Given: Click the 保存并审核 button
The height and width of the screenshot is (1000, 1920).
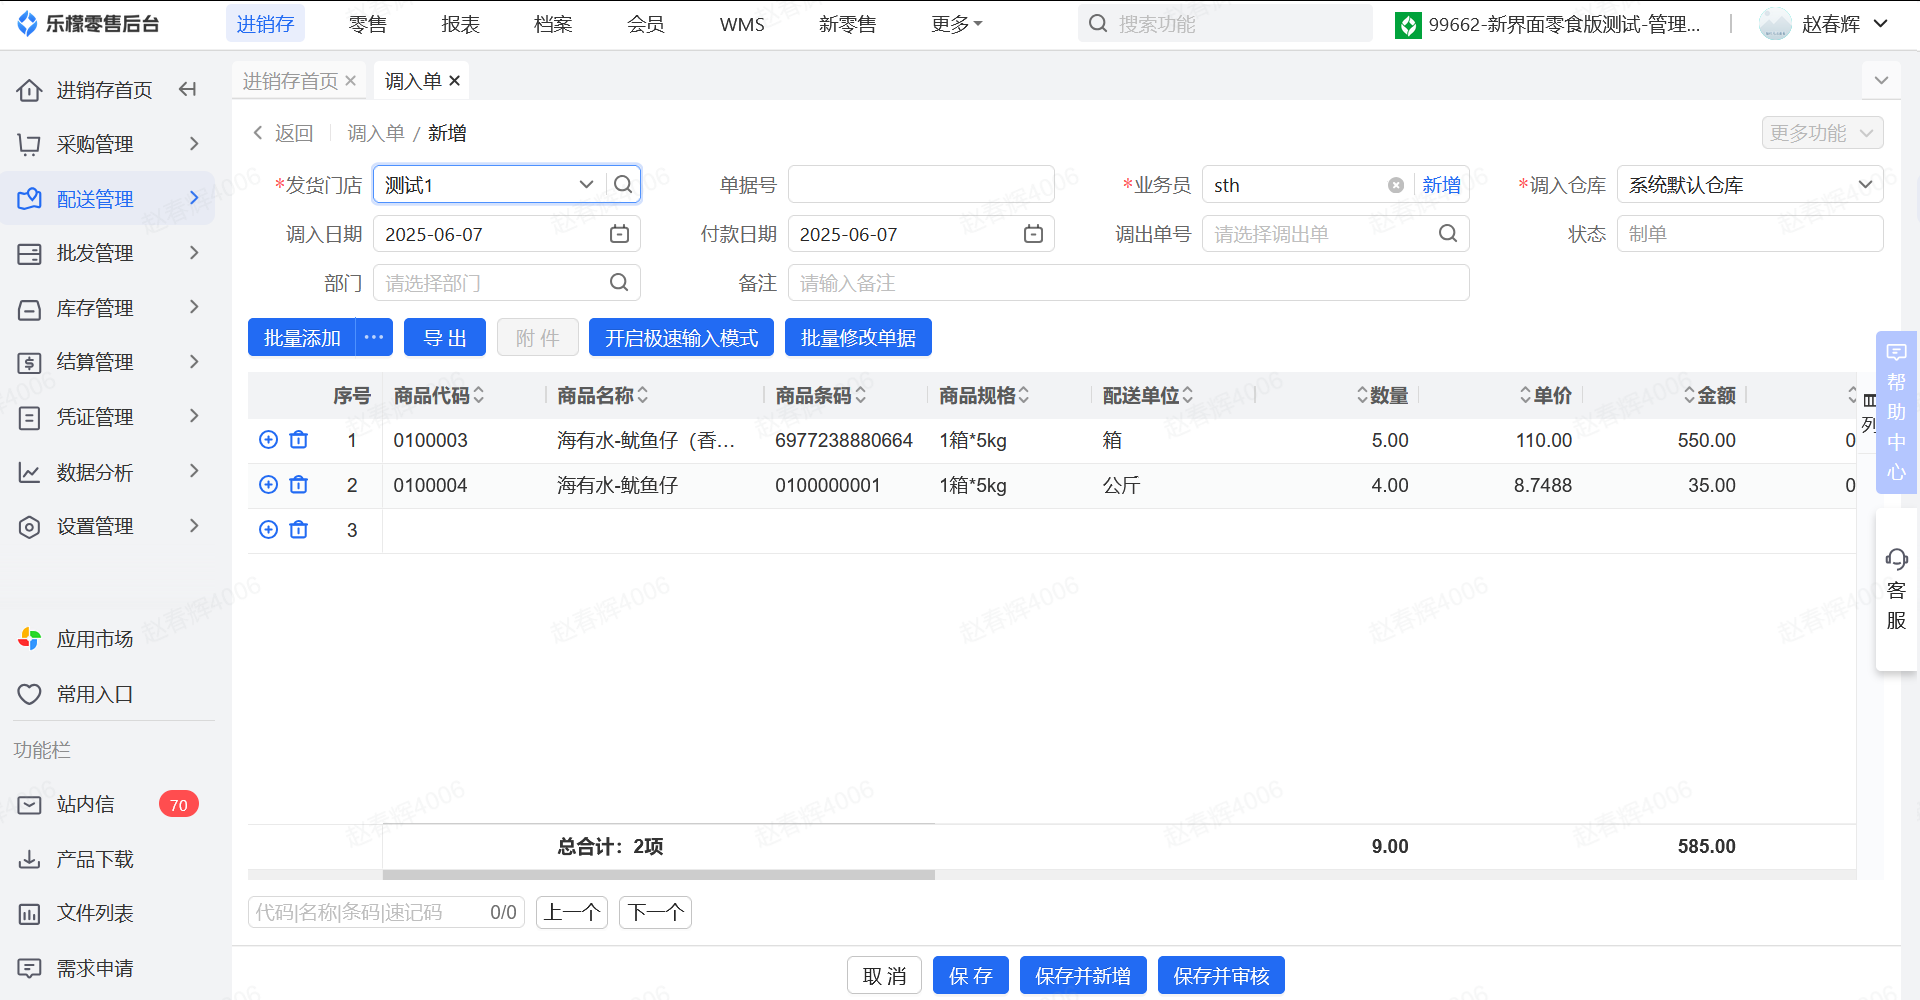Looking at the screenshot, I should coord(1221,976).
